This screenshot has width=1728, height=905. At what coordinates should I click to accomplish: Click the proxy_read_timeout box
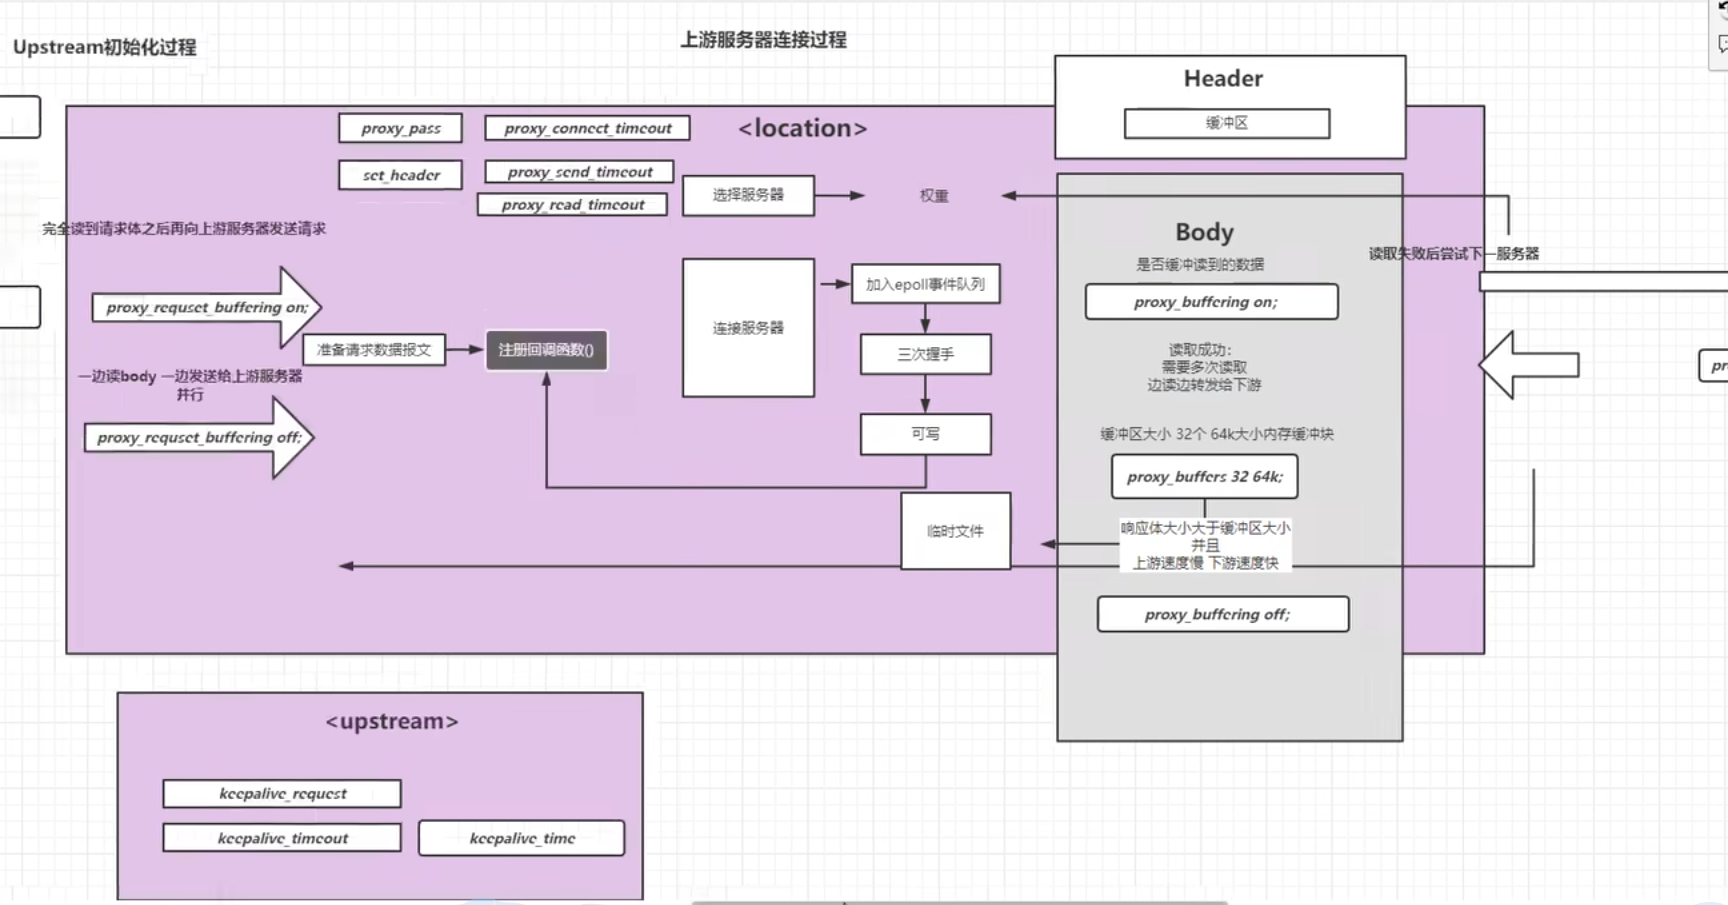[572, 205]
